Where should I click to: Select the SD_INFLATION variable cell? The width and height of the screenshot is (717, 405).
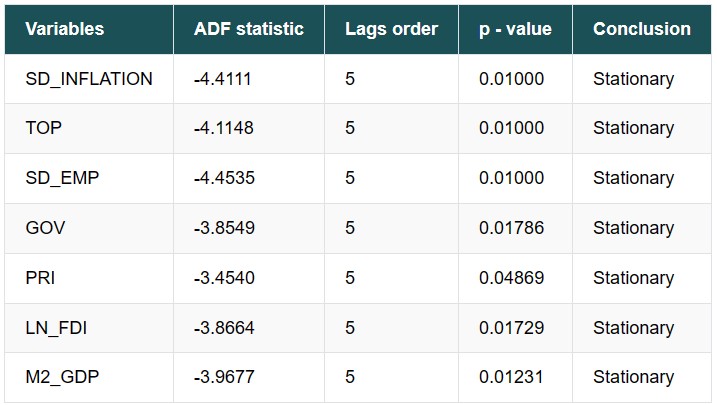pos(89,79)
